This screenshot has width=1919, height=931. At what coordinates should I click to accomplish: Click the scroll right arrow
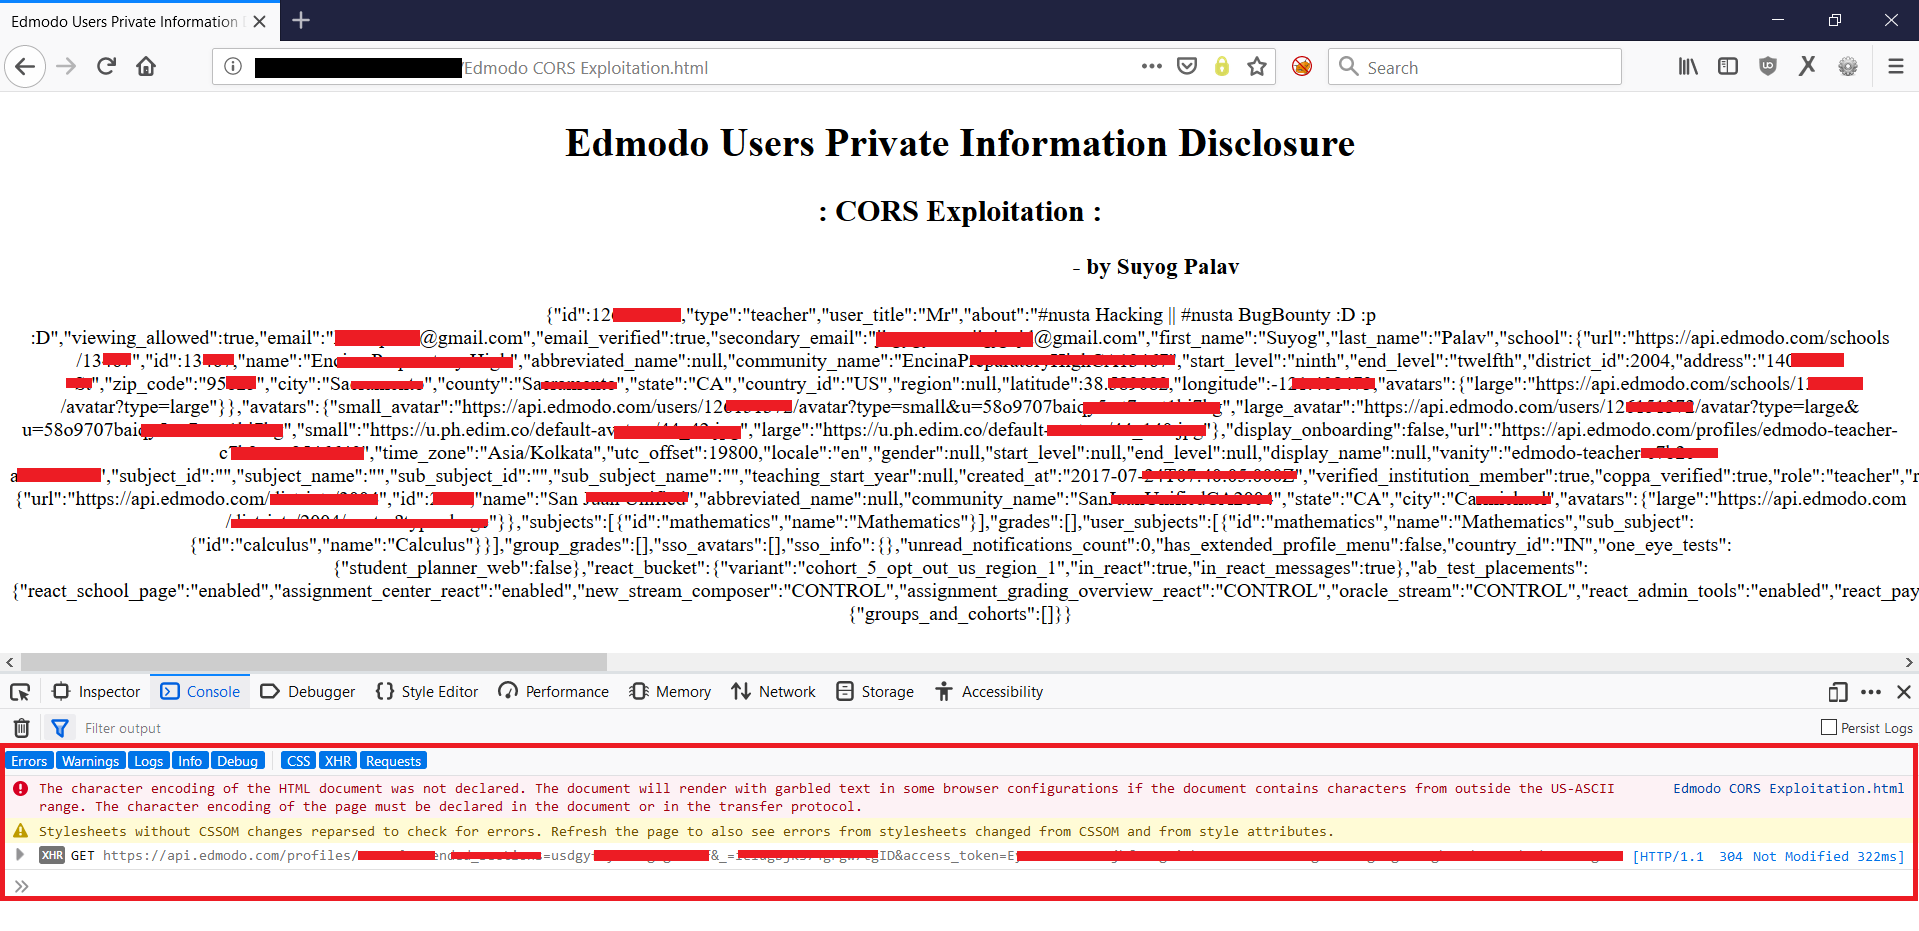coord(1909,662)
